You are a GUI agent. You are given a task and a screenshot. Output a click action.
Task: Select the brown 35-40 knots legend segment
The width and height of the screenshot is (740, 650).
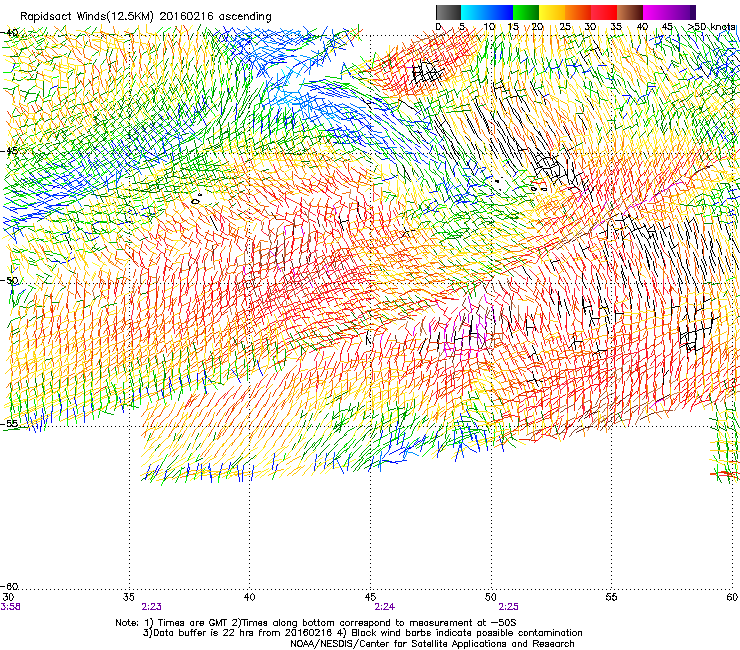pyautogui.click(x=630, y=12)
